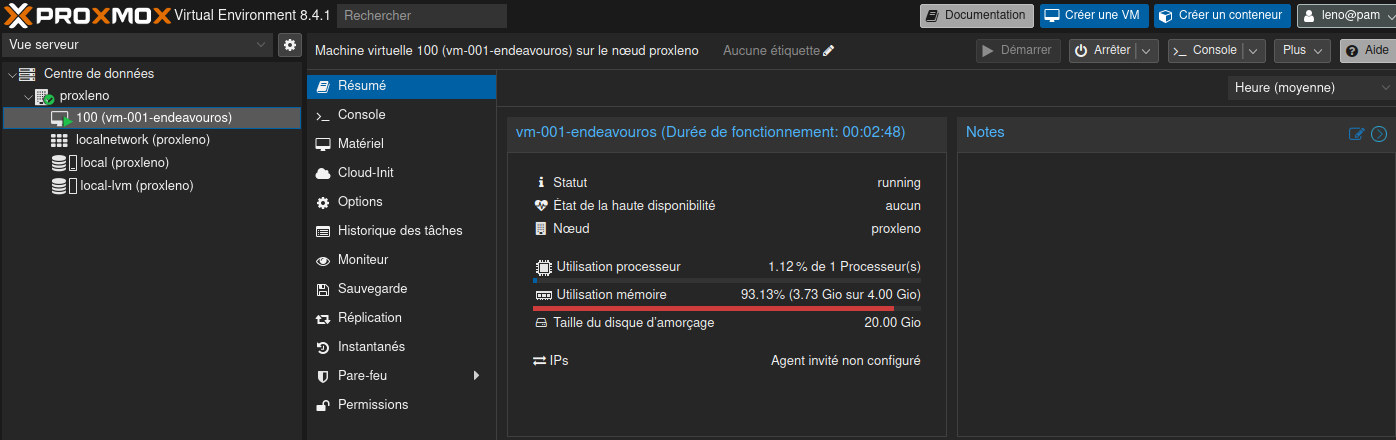1396x440 pixels.
Task: Expand the Pare-feu submenu arrow
Action: 476,376
